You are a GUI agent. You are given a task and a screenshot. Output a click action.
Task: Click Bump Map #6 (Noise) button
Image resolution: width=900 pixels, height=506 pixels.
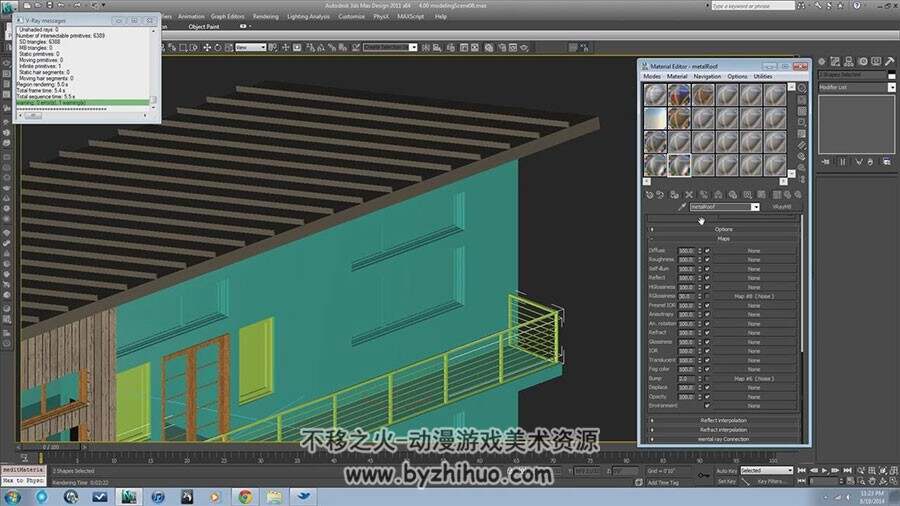pyautogui.click(x=754, y=379)
